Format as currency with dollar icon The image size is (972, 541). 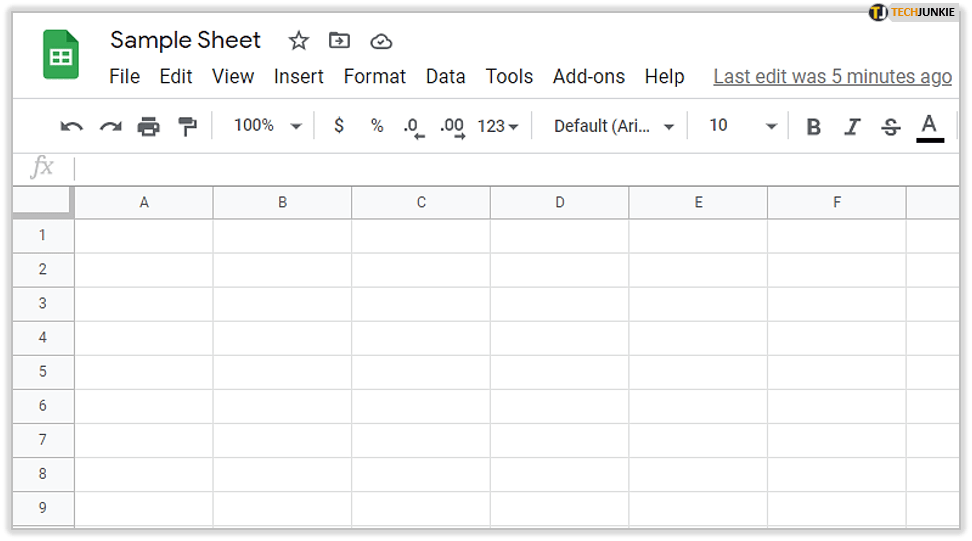339,126
